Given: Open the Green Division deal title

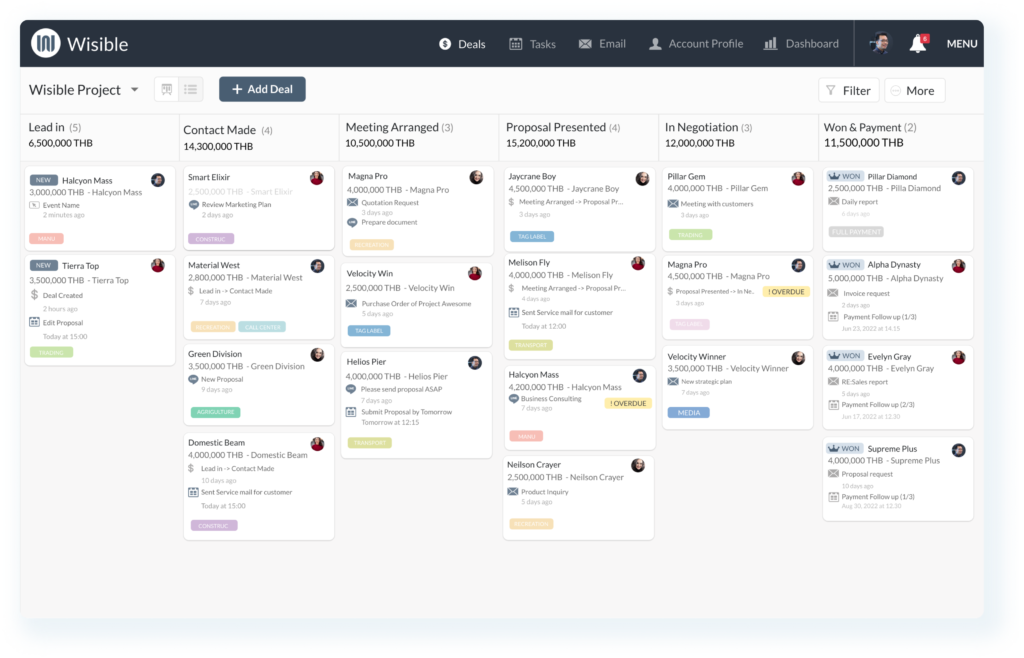Looking at the screenshot, I should [215, 354].
